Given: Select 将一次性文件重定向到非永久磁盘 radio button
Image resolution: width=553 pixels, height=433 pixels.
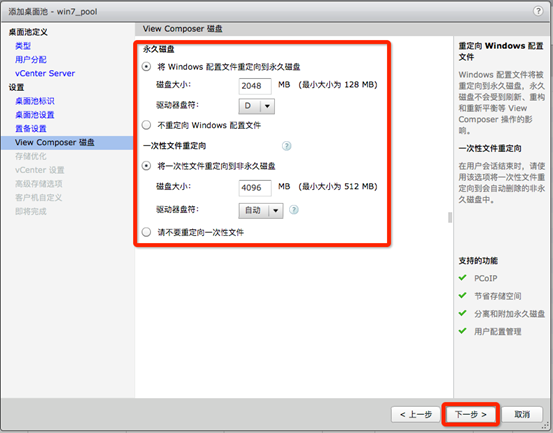Looking at the screenshot, I should (146, 166).
